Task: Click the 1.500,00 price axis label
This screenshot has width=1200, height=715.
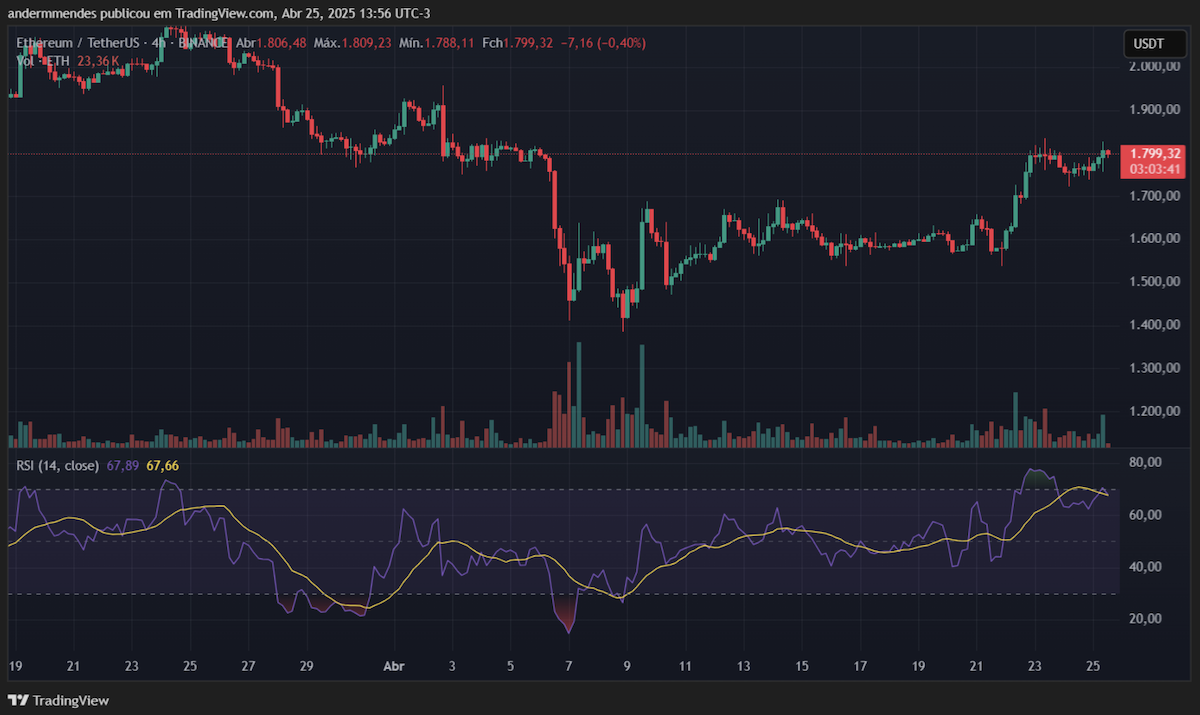Action: pos(1154,282)
